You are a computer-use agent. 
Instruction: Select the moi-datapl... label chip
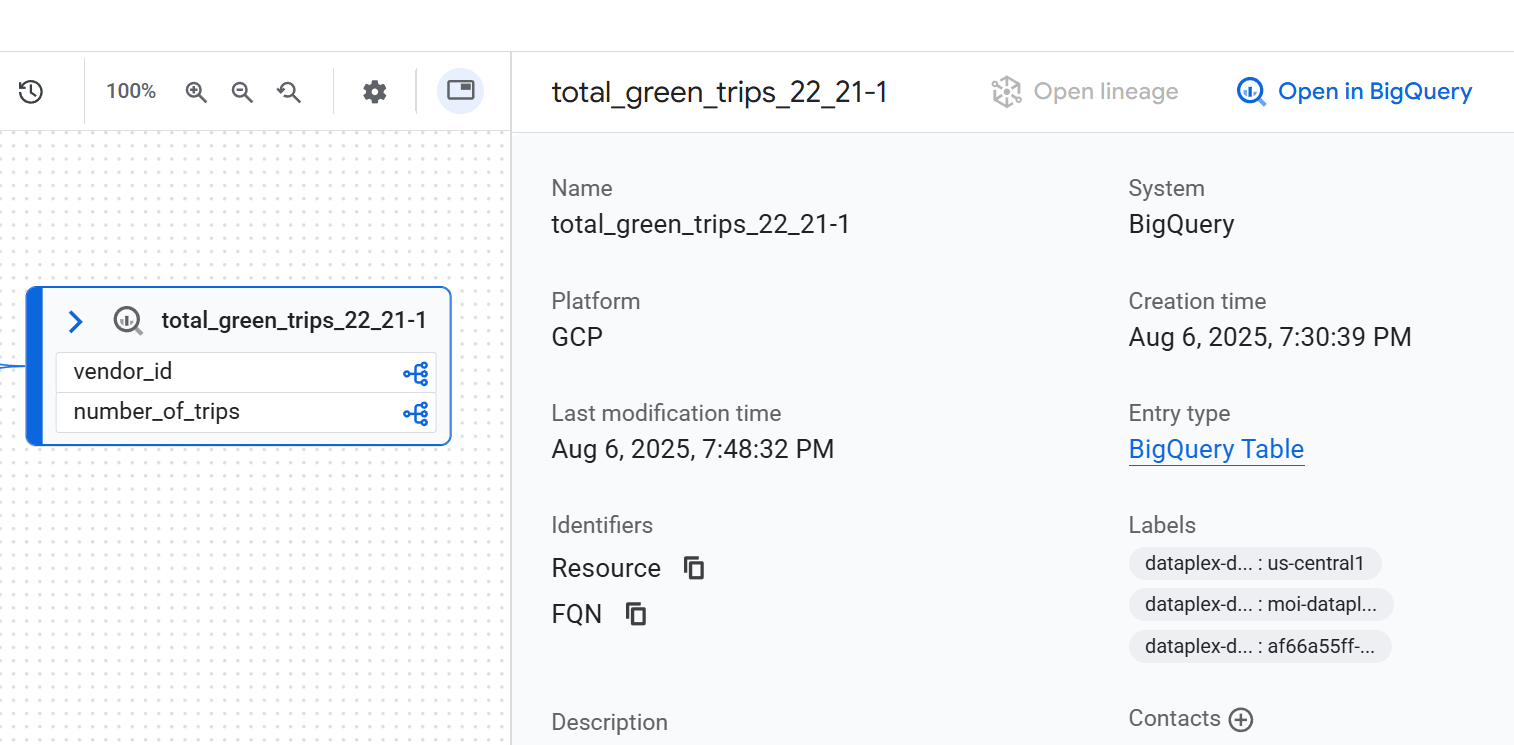coord(1260,604)
